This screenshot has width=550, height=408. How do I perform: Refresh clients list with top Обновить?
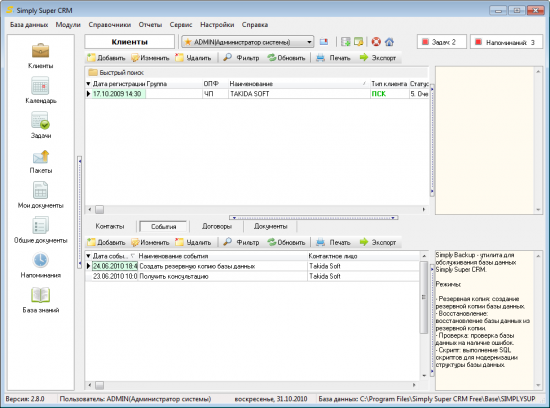click(x=286, y=58)
